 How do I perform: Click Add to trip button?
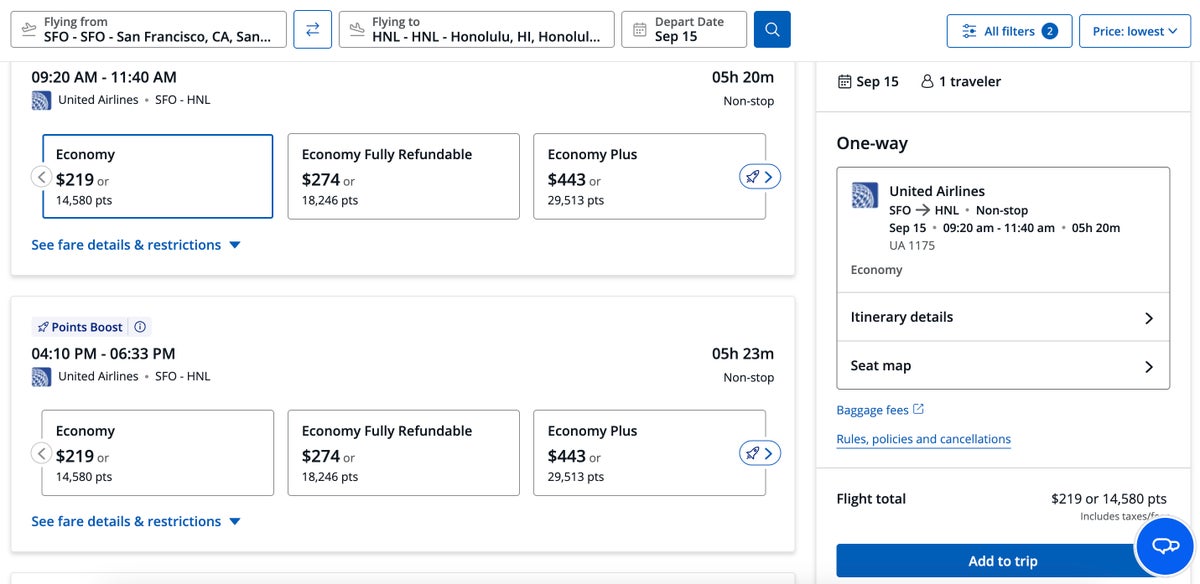(x=1003, y=561)
